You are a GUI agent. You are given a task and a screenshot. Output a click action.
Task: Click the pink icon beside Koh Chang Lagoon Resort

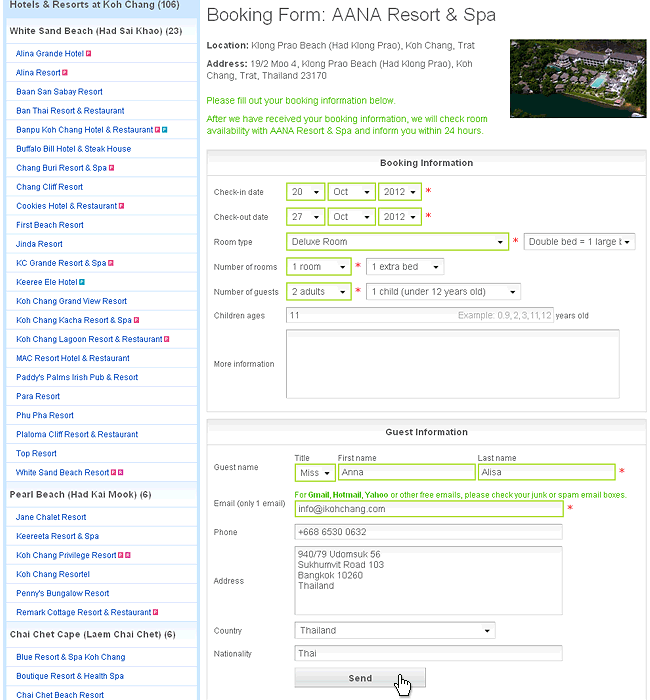pos(167,339)
